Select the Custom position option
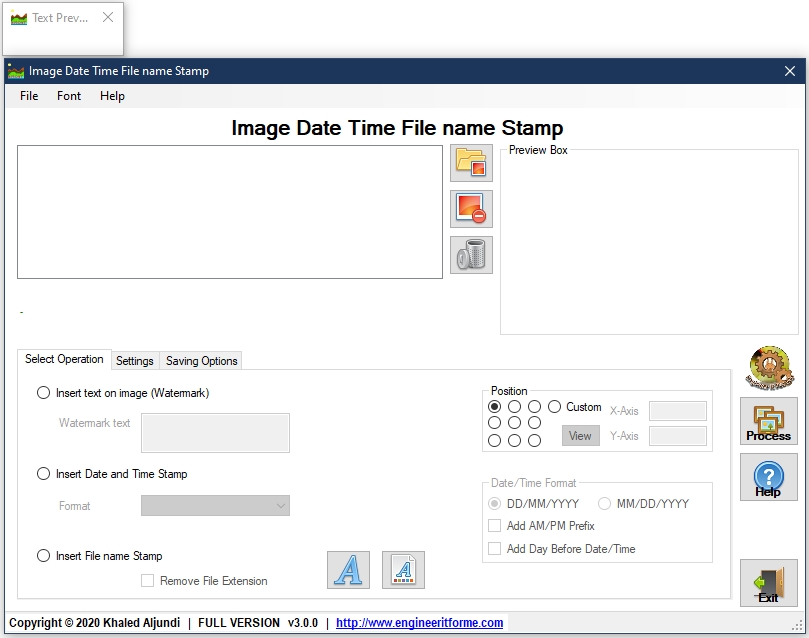 555,406
